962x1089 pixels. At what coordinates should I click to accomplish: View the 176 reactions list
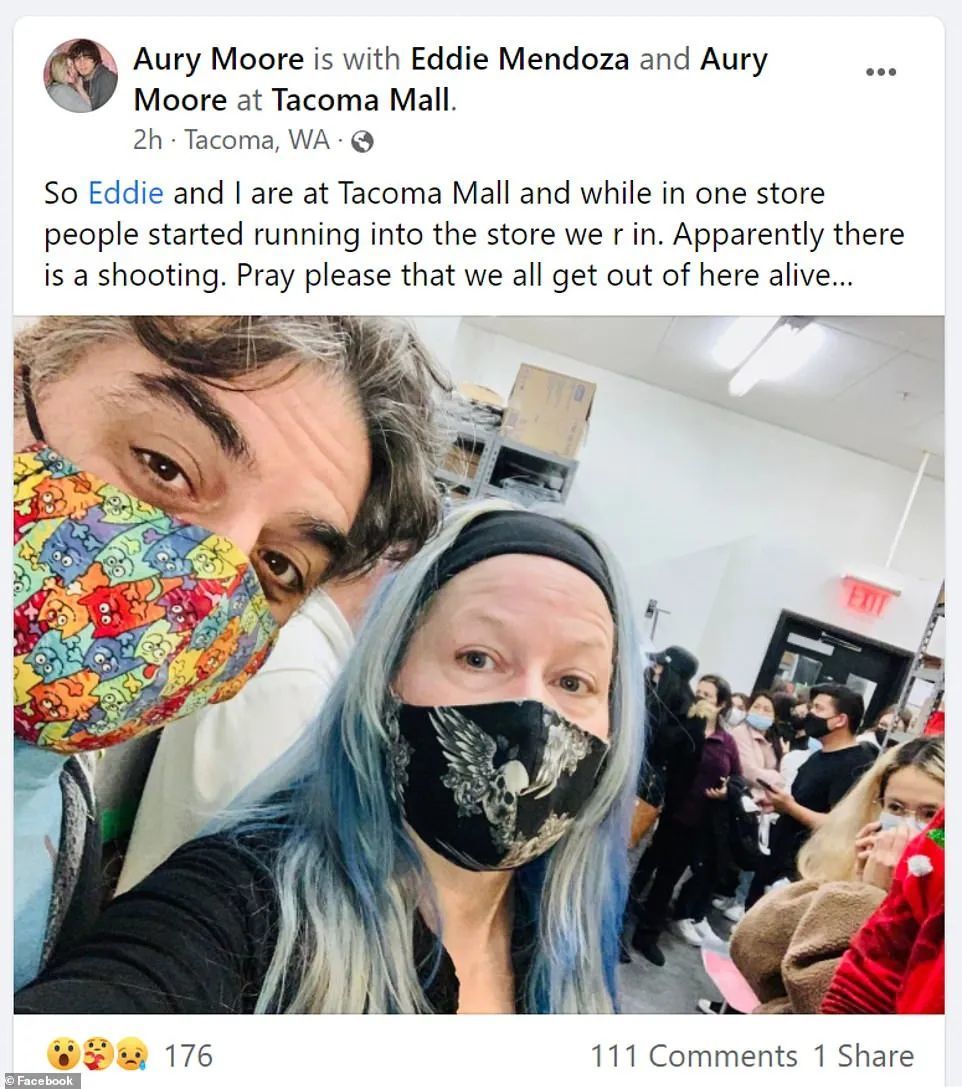188,1055
